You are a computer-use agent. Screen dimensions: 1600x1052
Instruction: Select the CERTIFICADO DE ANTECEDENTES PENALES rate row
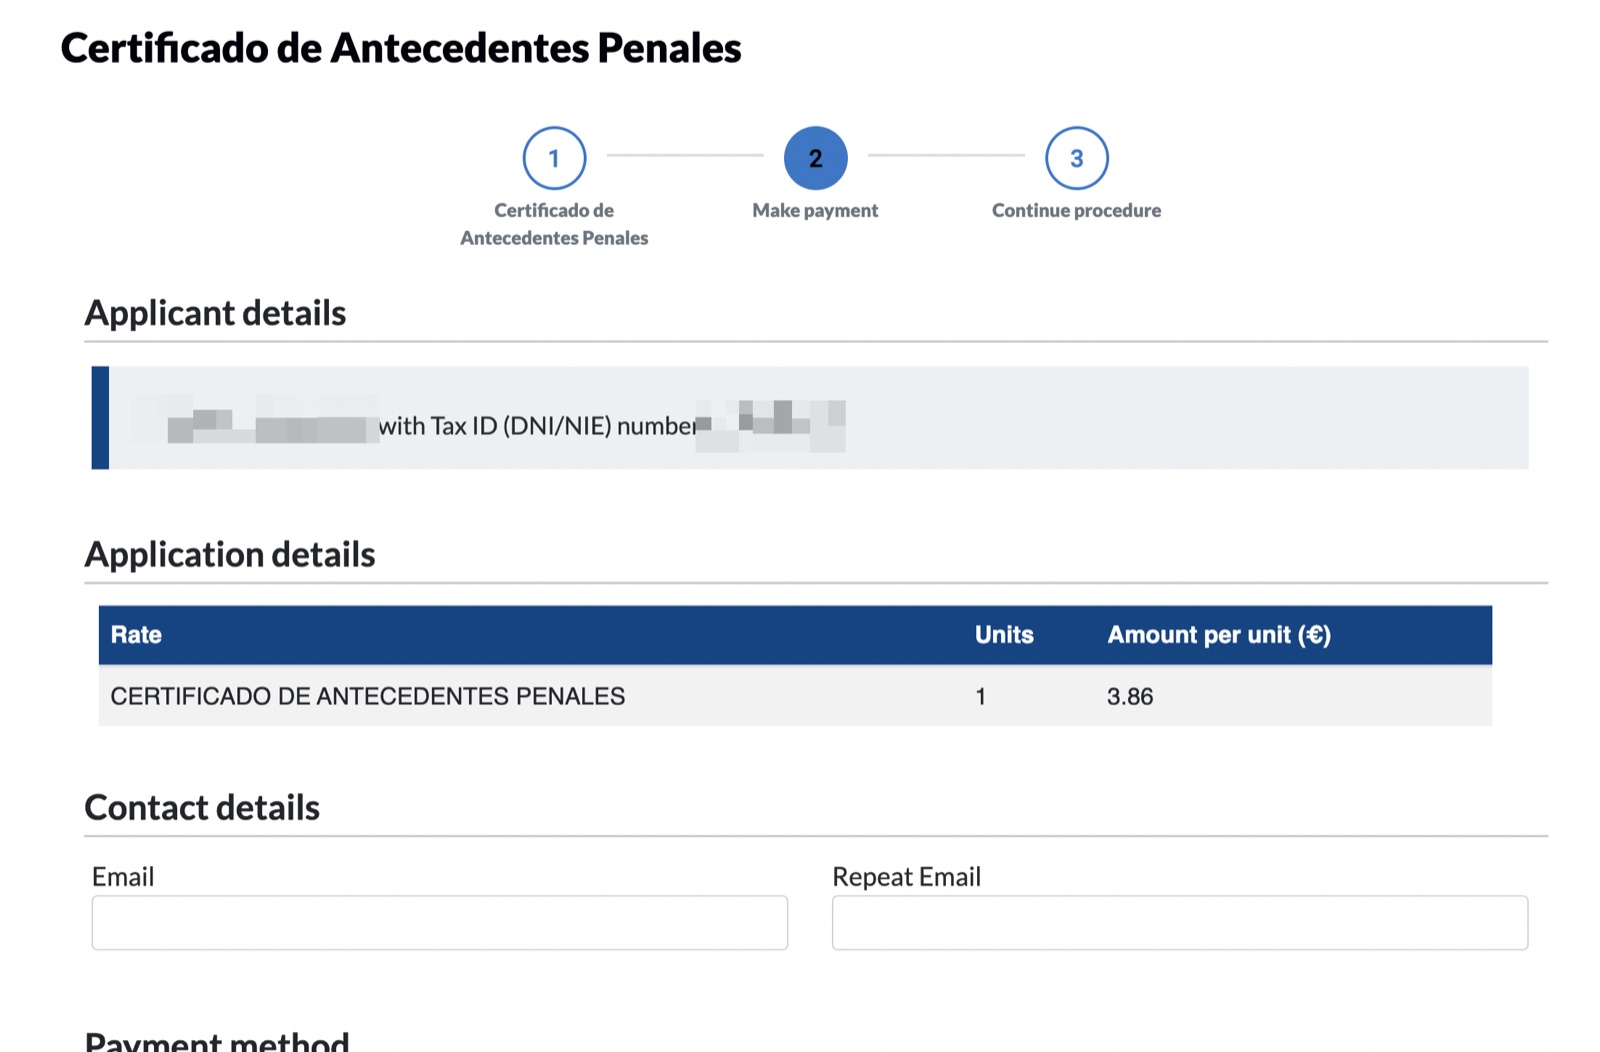tap(795, 696)
